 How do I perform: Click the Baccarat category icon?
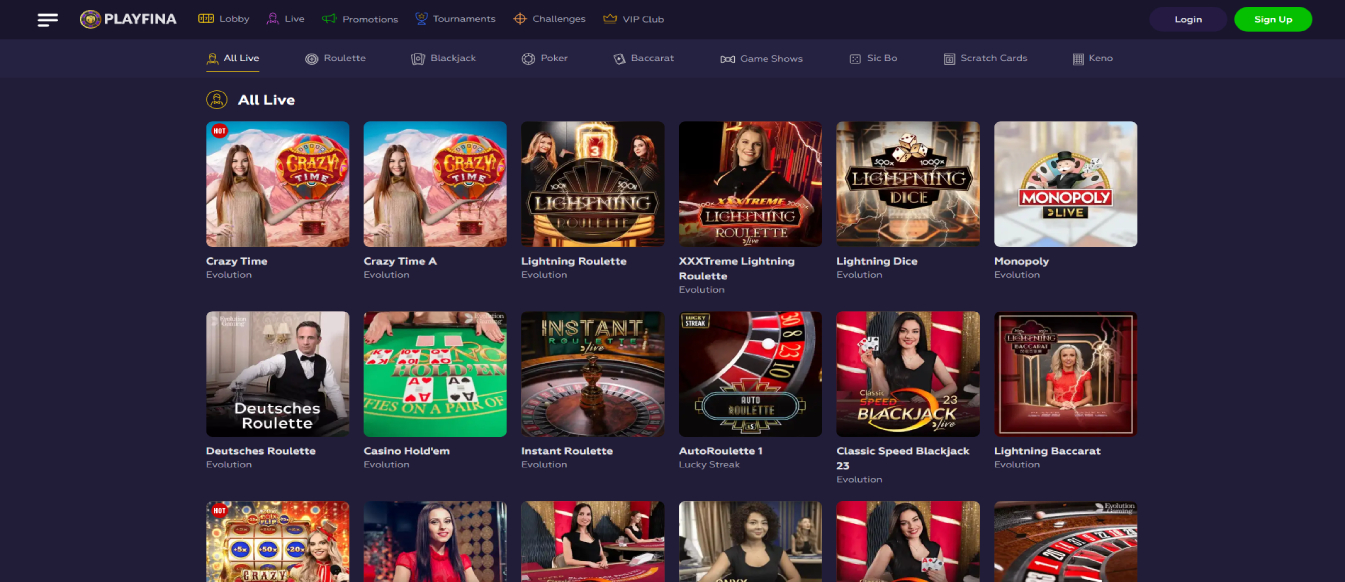point(620,59)
